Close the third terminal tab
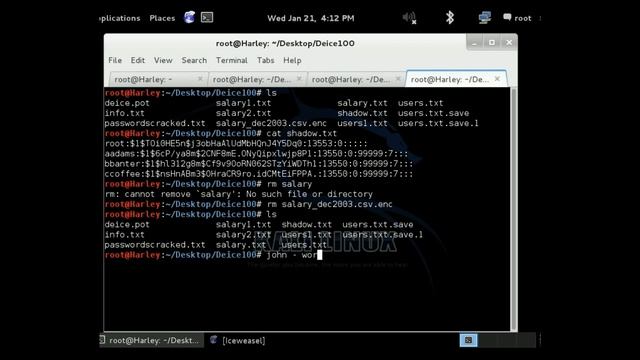The width and height of the screenshot is (640, 360). coord(398,79)
